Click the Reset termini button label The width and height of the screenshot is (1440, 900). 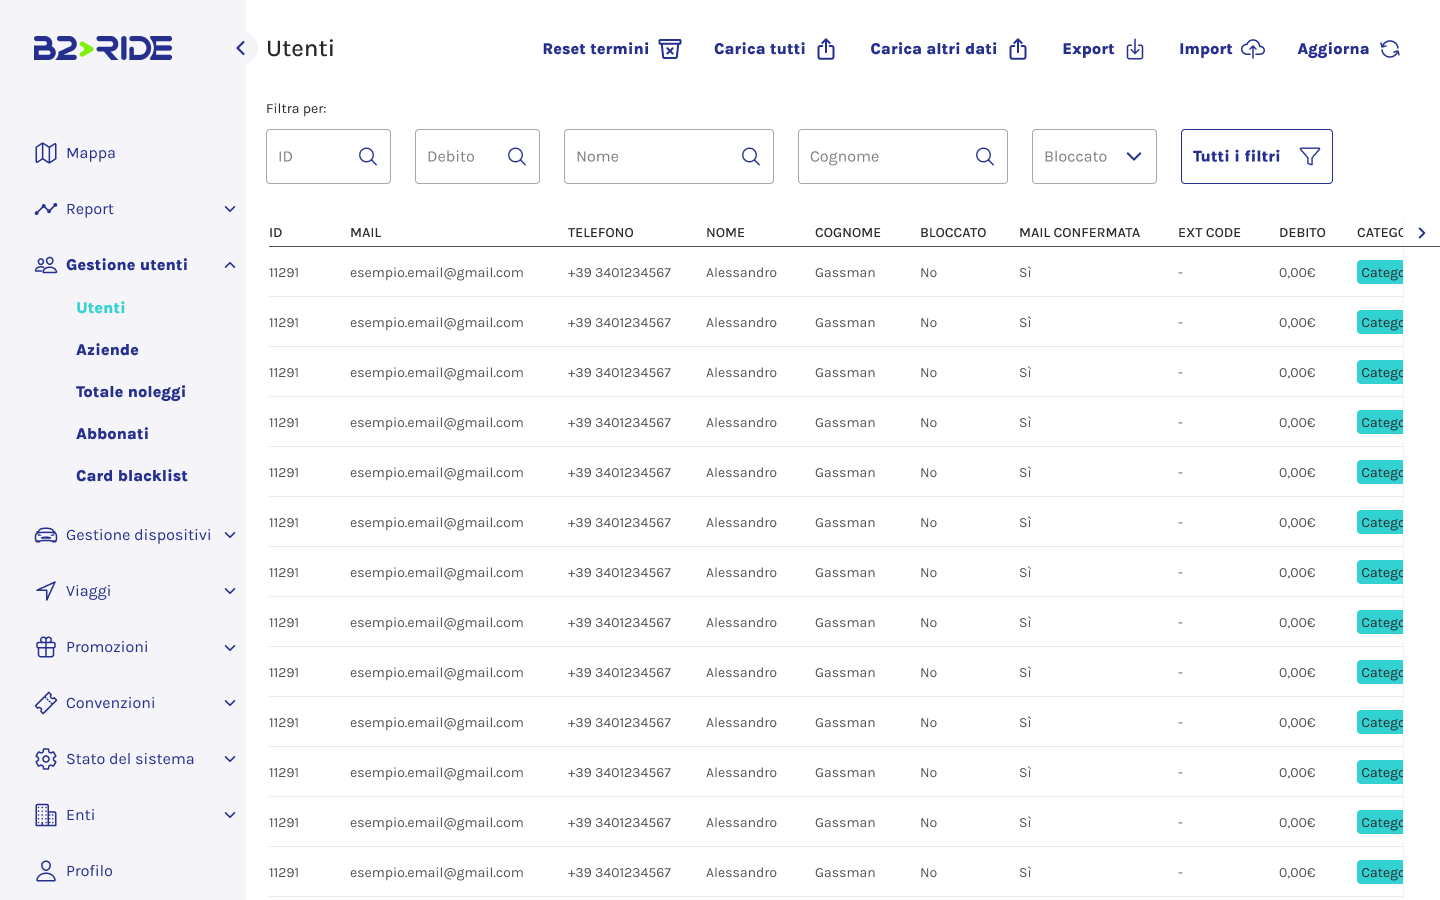coord(596,49)
